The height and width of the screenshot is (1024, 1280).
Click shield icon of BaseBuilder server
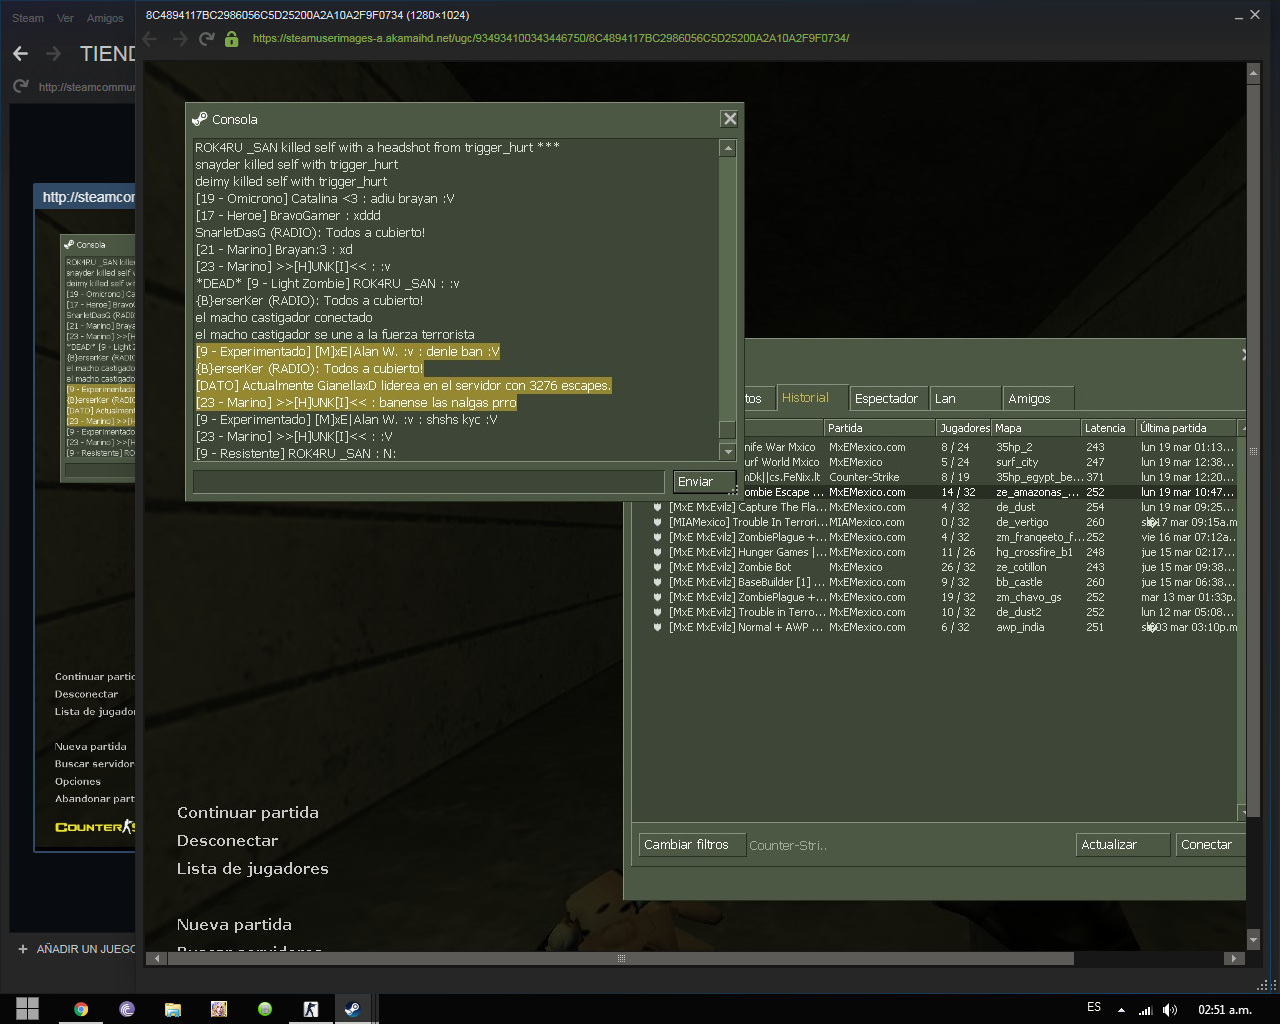pos(657,582)
